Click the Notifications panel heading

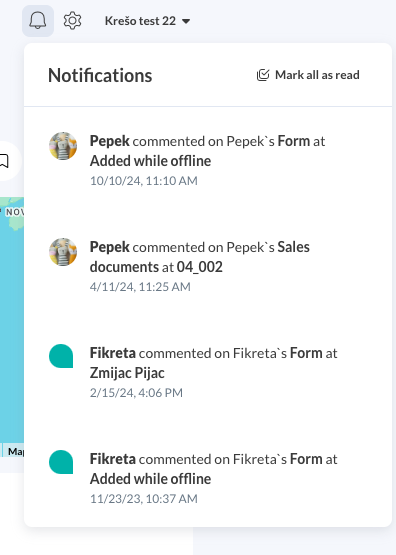(100, 75)
